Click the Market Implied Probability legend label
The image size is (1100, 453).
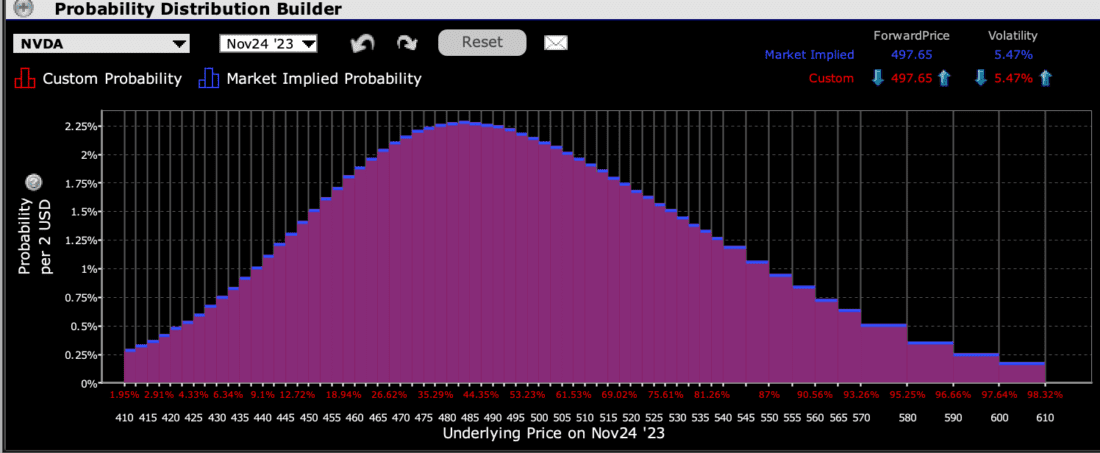coord(323,79)
